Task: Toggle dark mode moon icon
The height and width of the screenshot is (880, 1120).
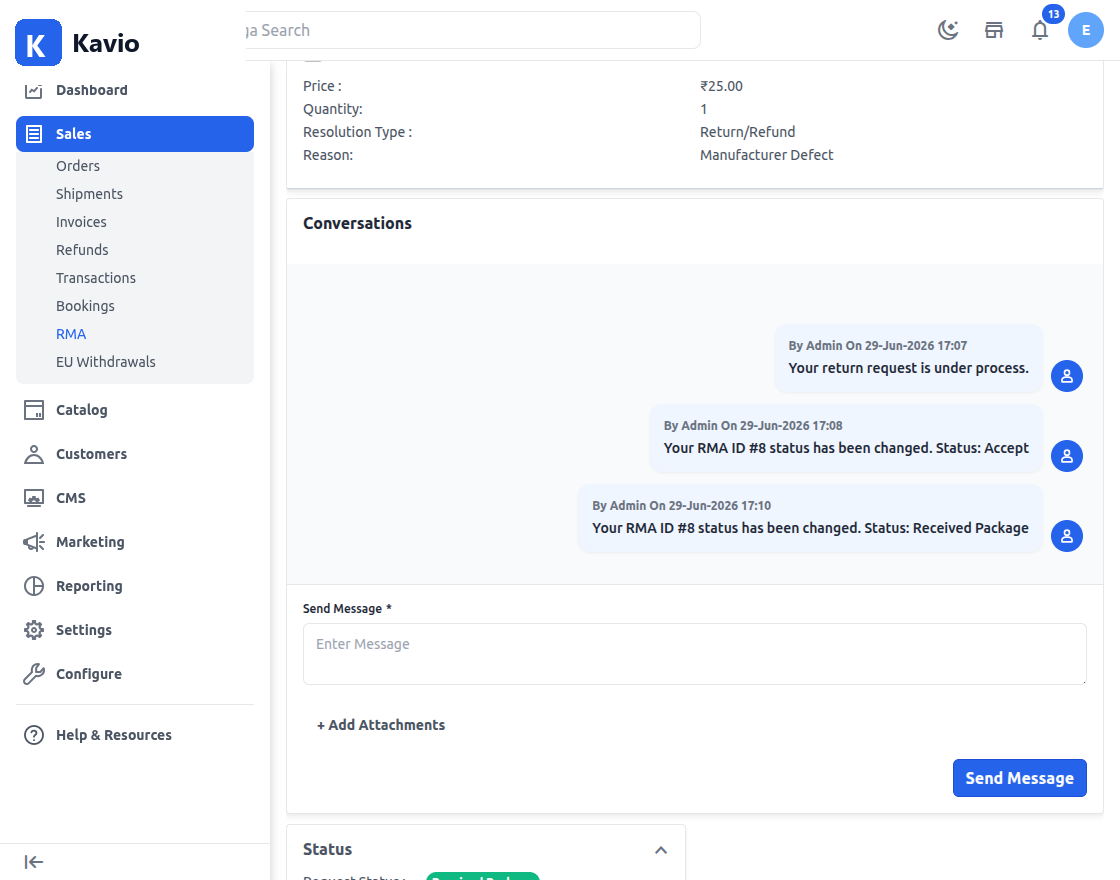Action: (948, 30)
